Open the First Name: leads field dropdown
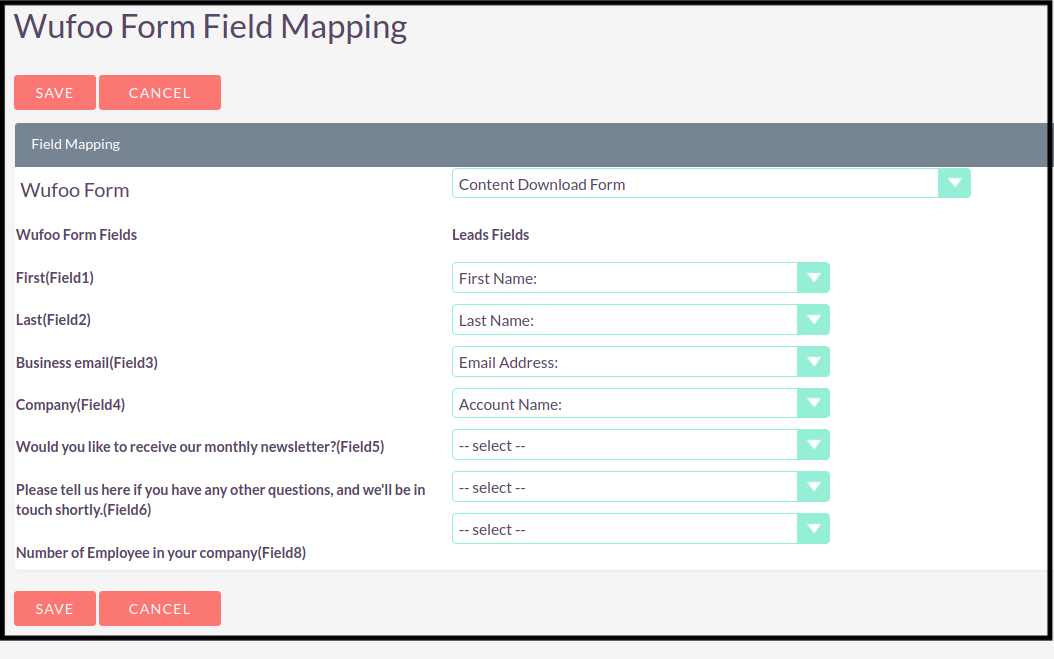The width and height of the screenshot is (1054, 659). pyautogui.click(x=641, y=278)
